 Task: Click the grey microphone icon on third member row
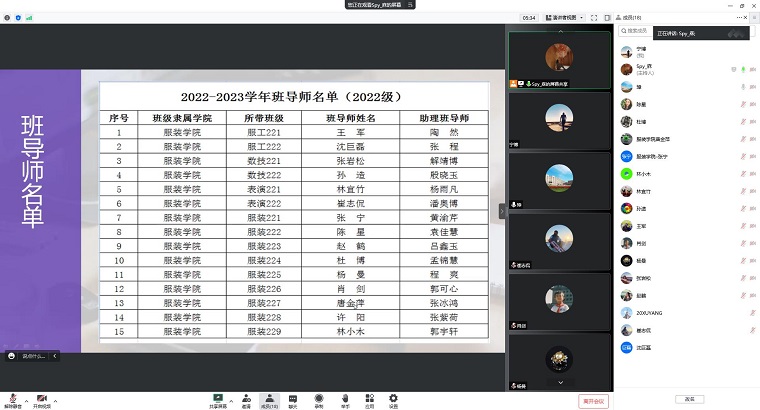tap(743, 87)
